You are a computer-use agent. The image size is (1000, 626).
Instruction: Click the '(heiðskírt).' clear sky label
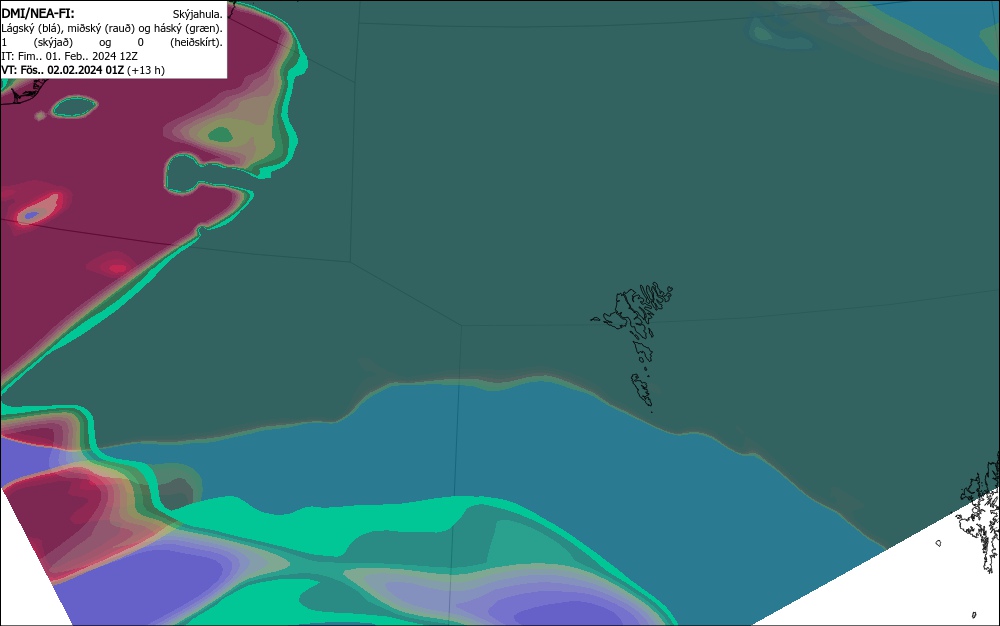(x=196, y=42)
